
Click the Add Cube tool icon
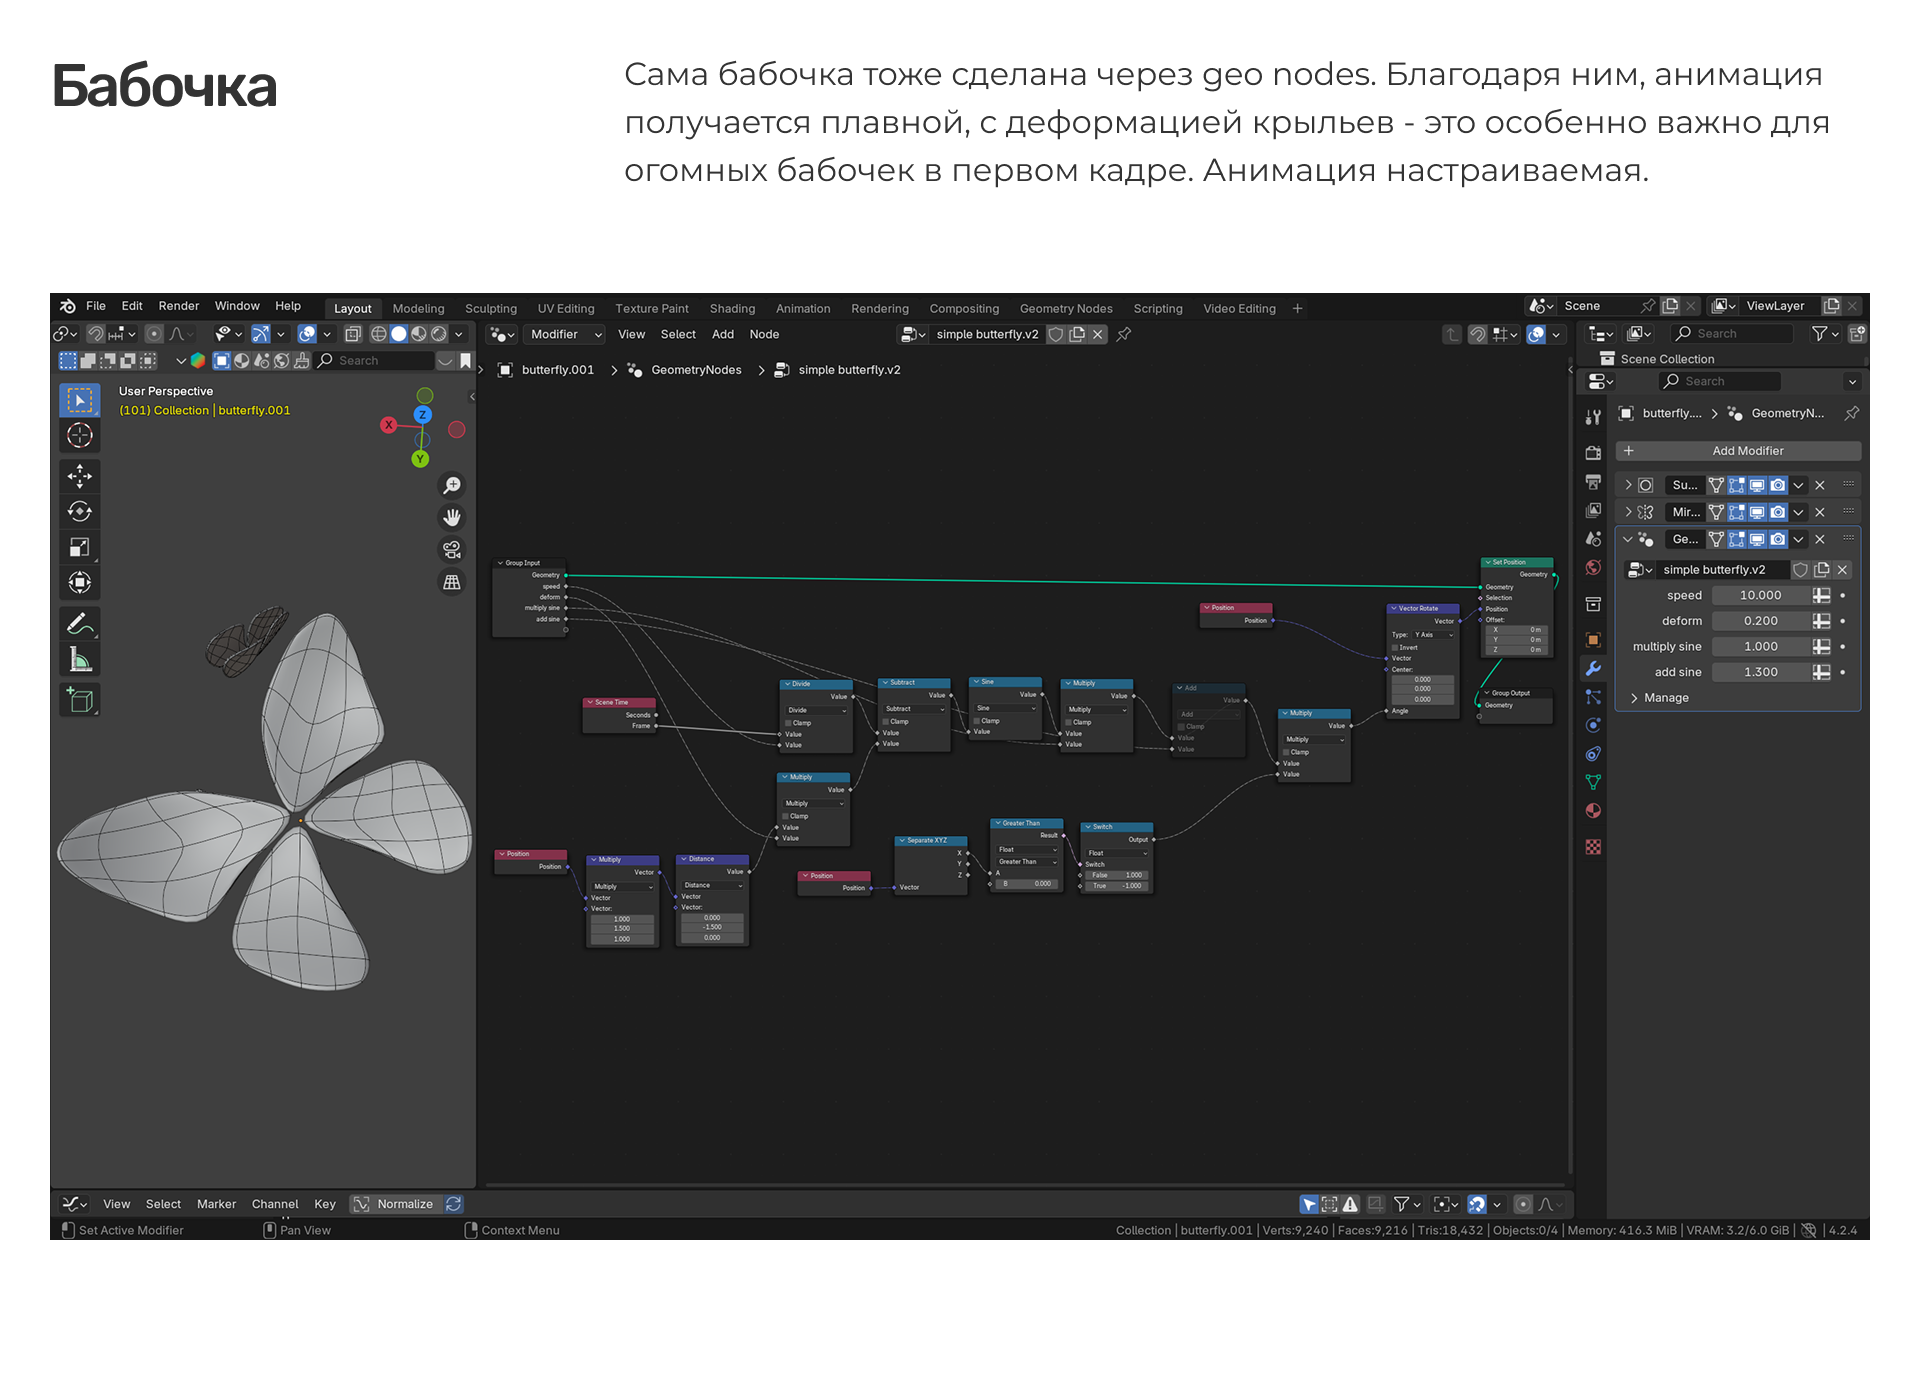point(80,700)
